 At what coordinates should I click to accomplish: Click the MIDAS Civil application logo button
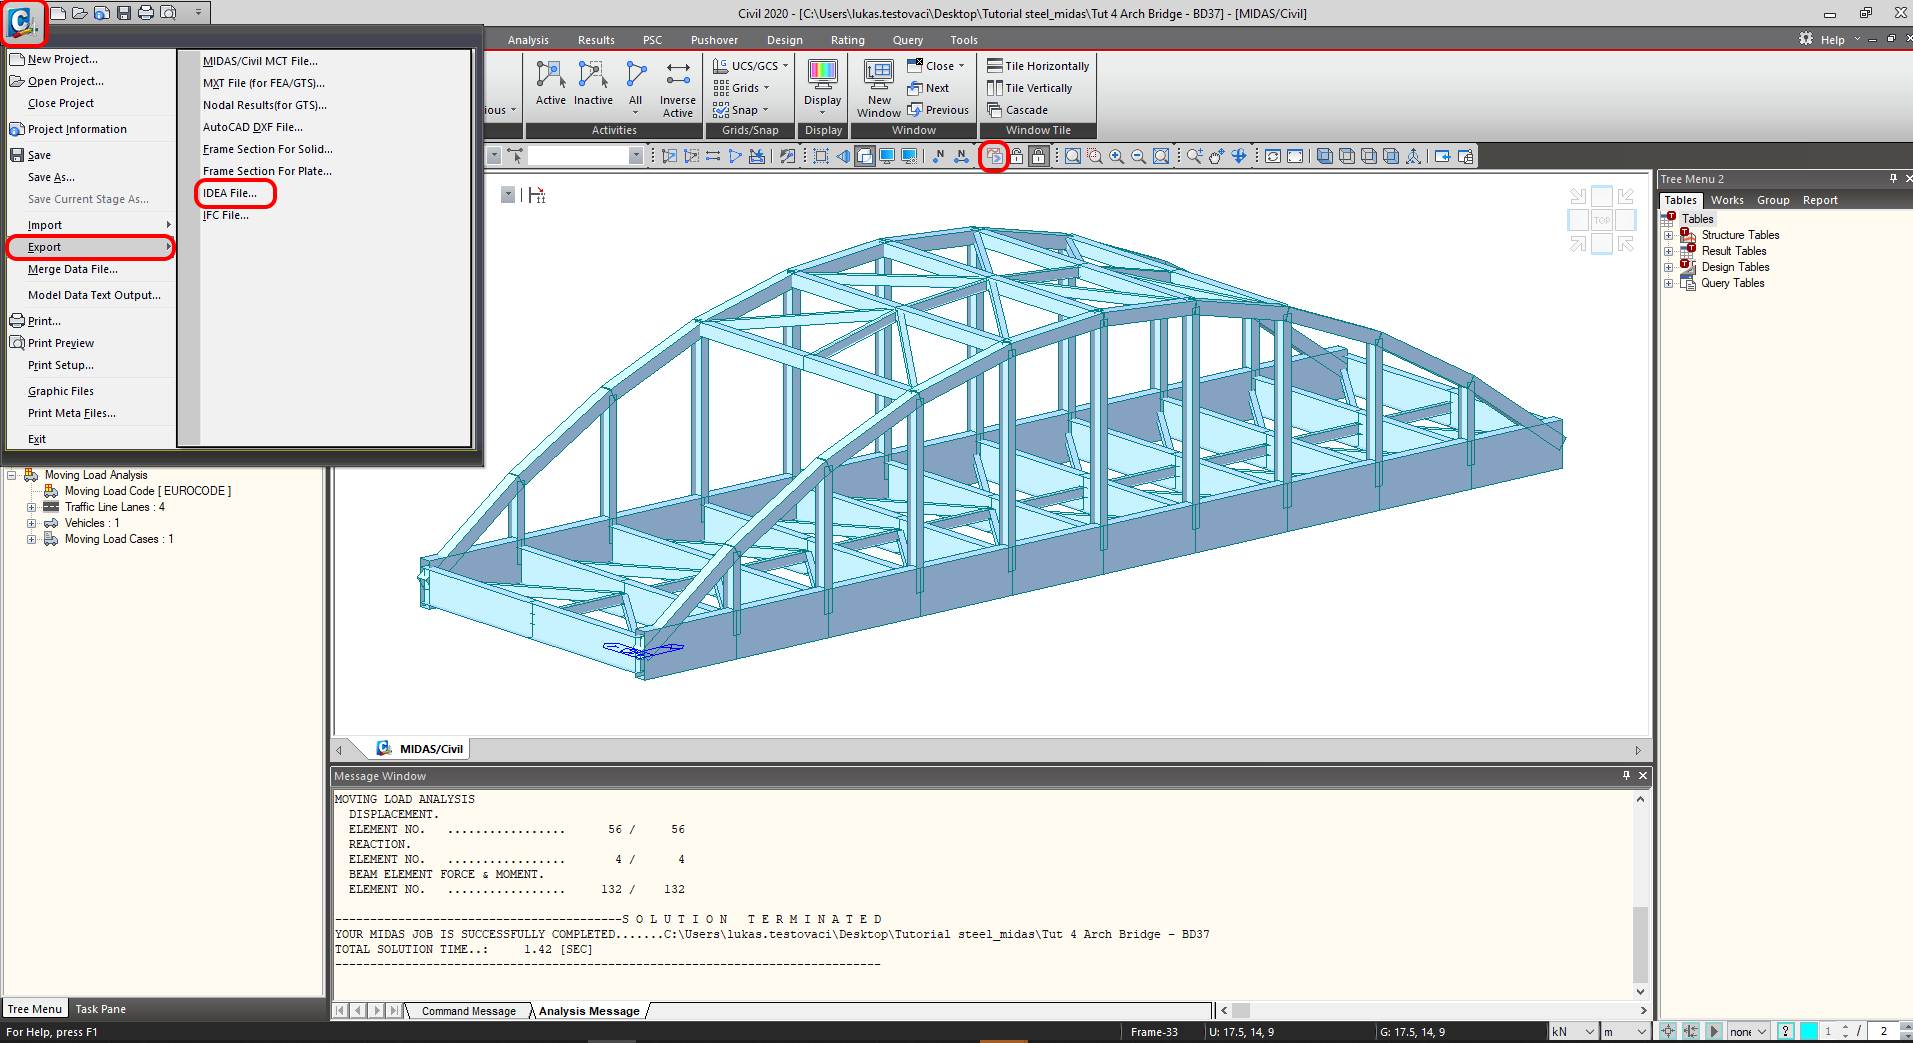22,22
